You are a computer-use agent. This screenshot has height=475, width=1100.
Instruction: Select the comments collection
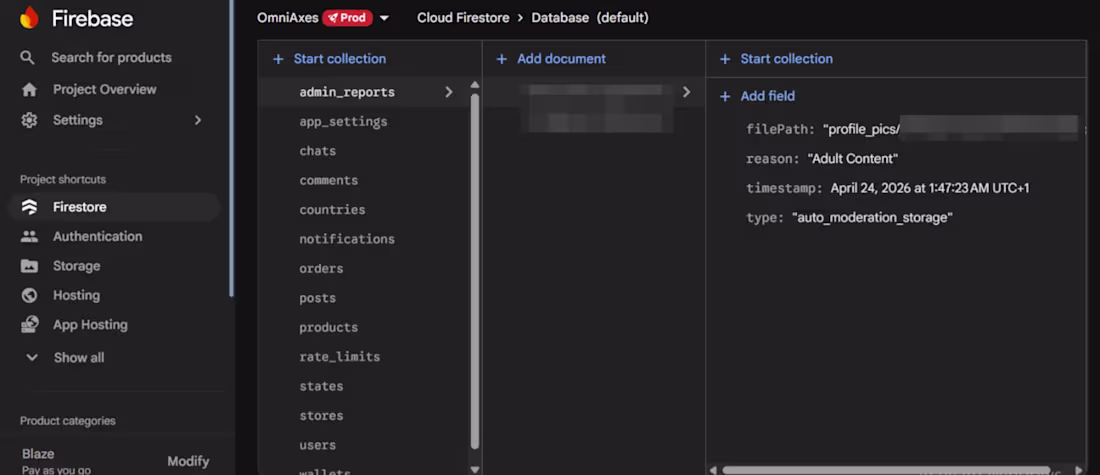click(x=329, y=180)
